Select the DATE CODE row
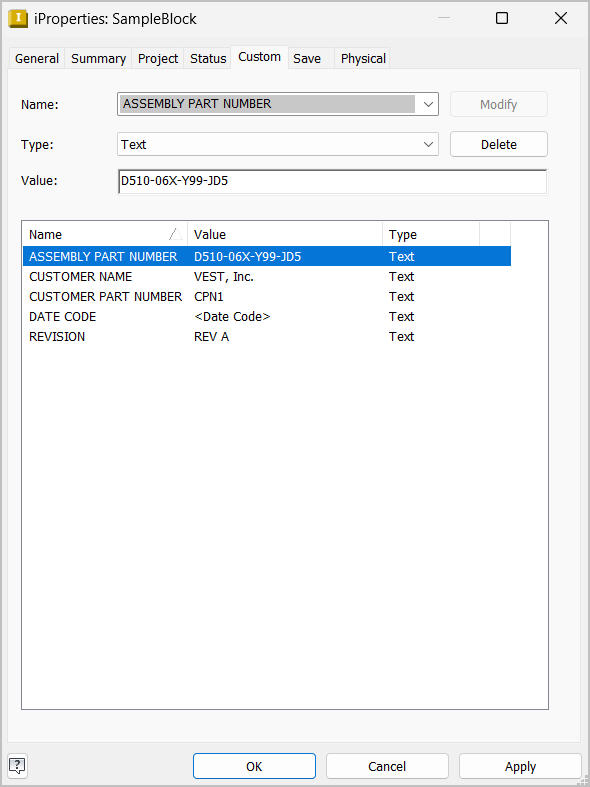The width and height of the screenshot is (590, 787). pos(267,317)
